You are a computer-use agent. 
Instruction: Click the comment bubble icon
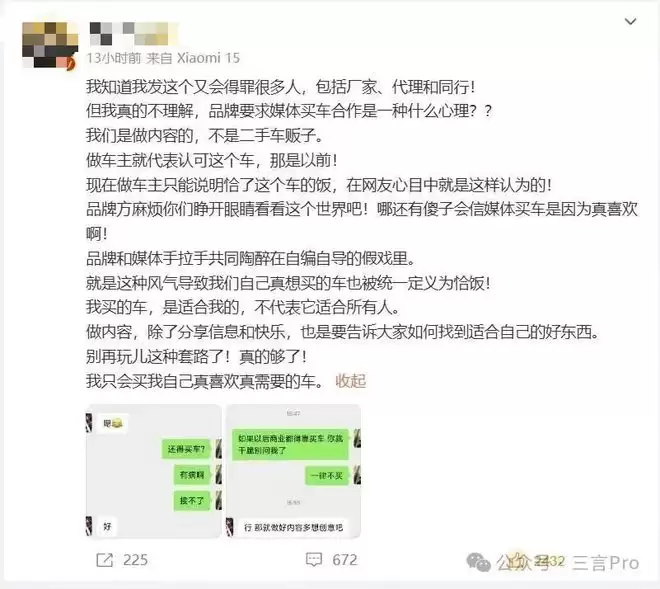point(314,560)
